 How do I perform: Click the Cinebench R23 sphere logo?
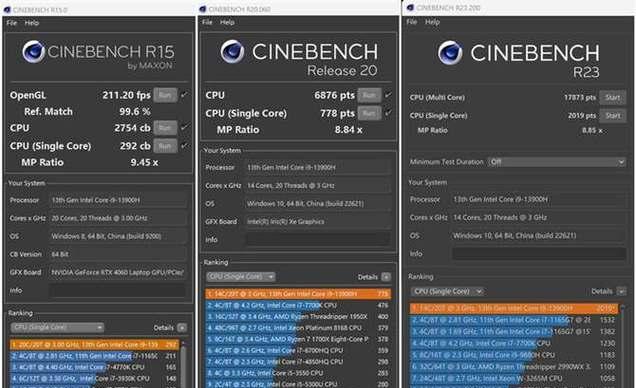[450, 53]
